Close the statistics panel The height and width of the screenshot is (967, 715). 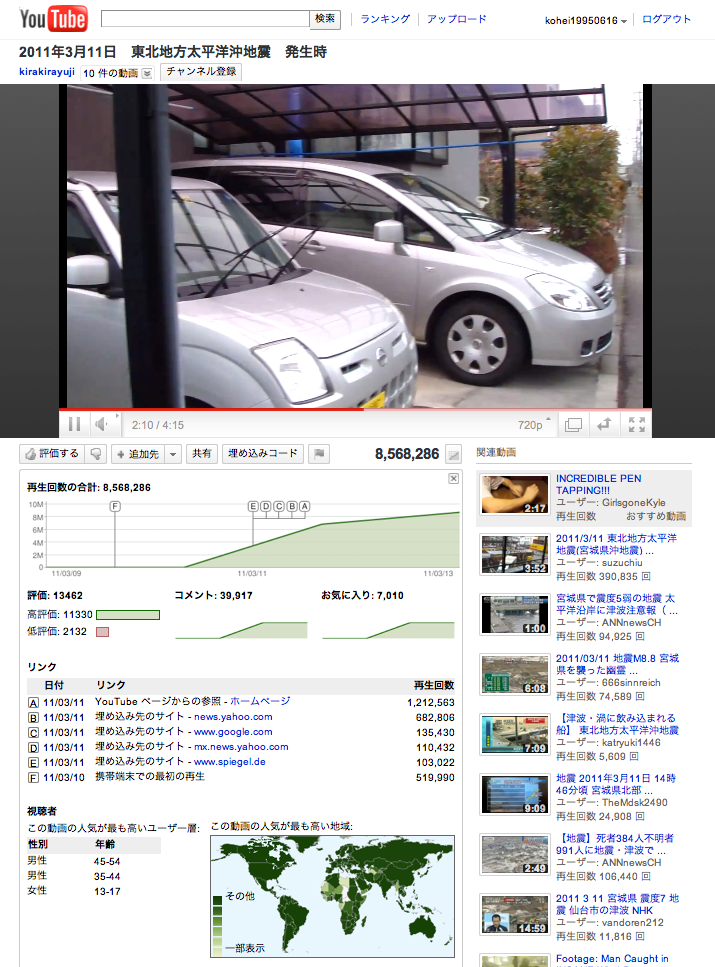tap(453, 479)
